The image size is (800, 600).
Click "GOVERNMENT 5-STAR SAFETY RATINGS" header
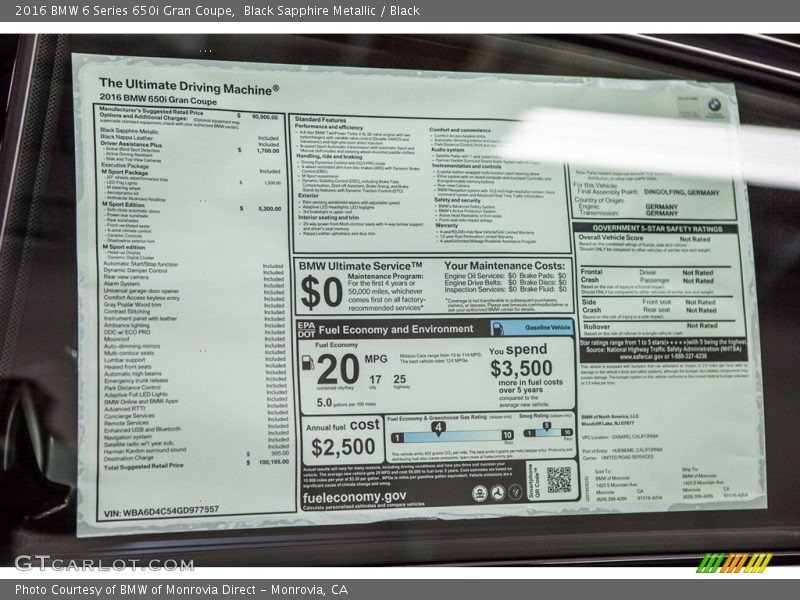click(x=657, y=229)
